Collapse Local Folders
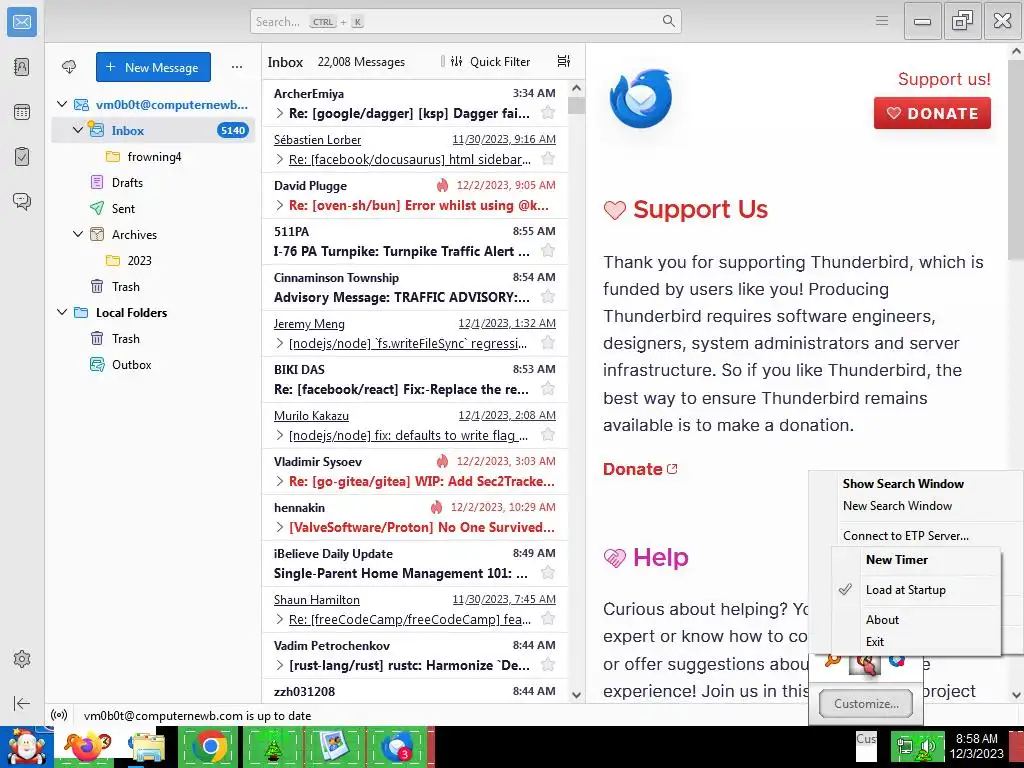The image size is (1024, 768). point(62,312)
